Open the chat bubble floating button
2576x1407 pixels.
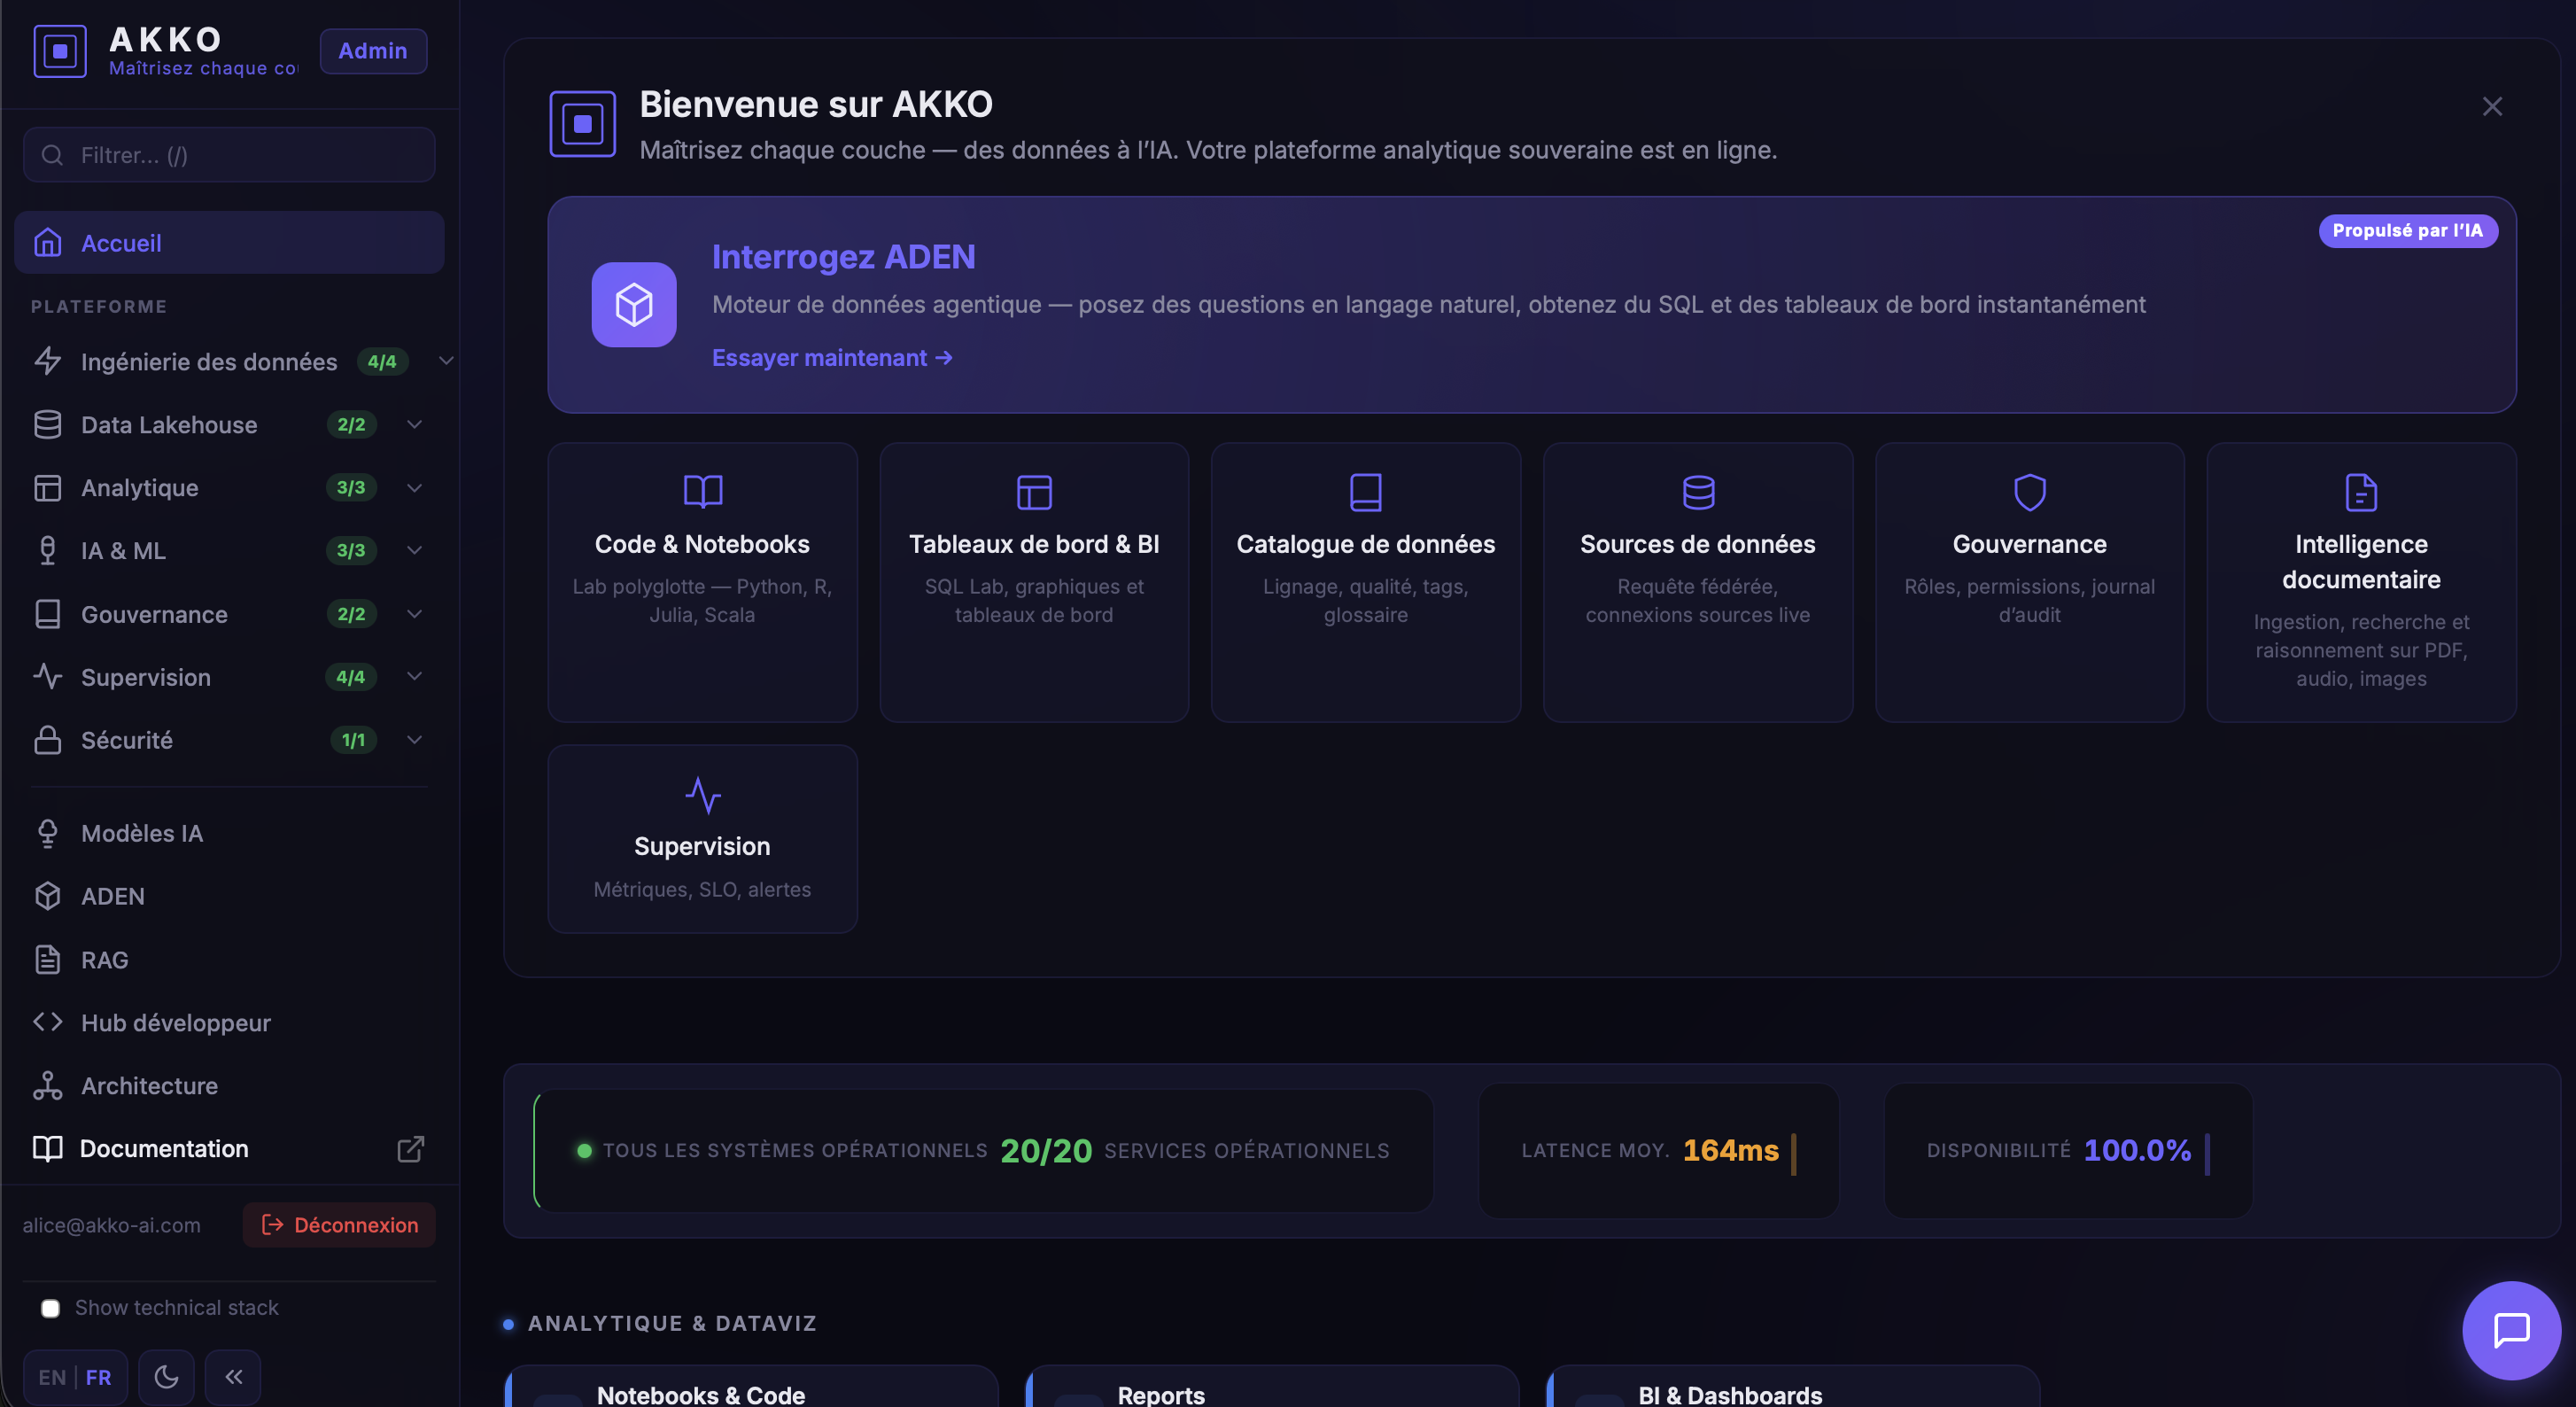coord(2512,1330)
